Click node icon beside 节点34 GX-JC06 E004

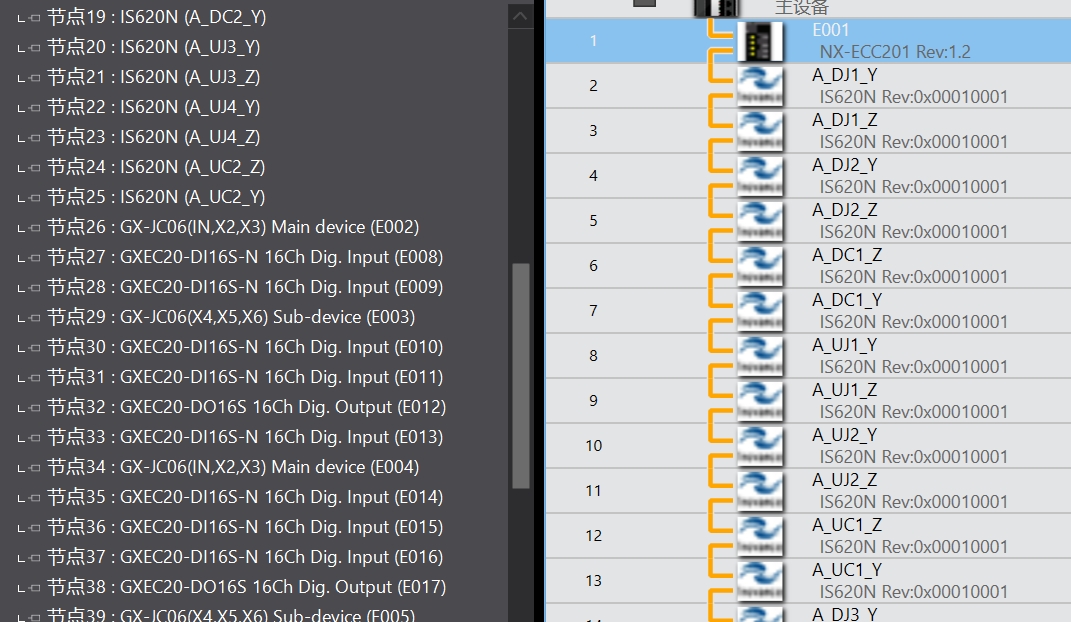pos(34,469)
